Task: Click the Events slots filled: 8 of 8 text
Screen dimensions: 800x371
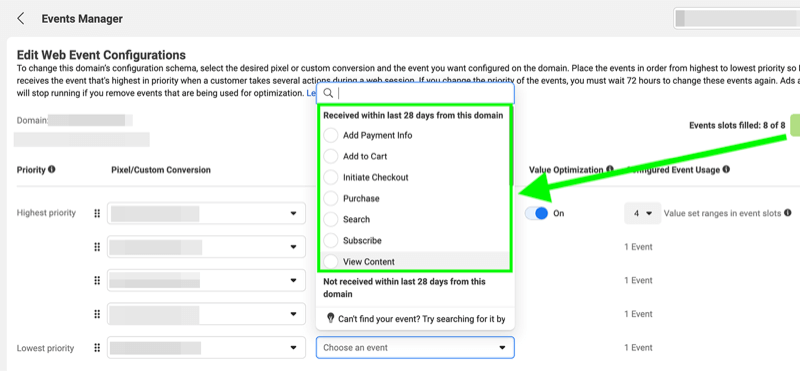Action: (737, 125)
